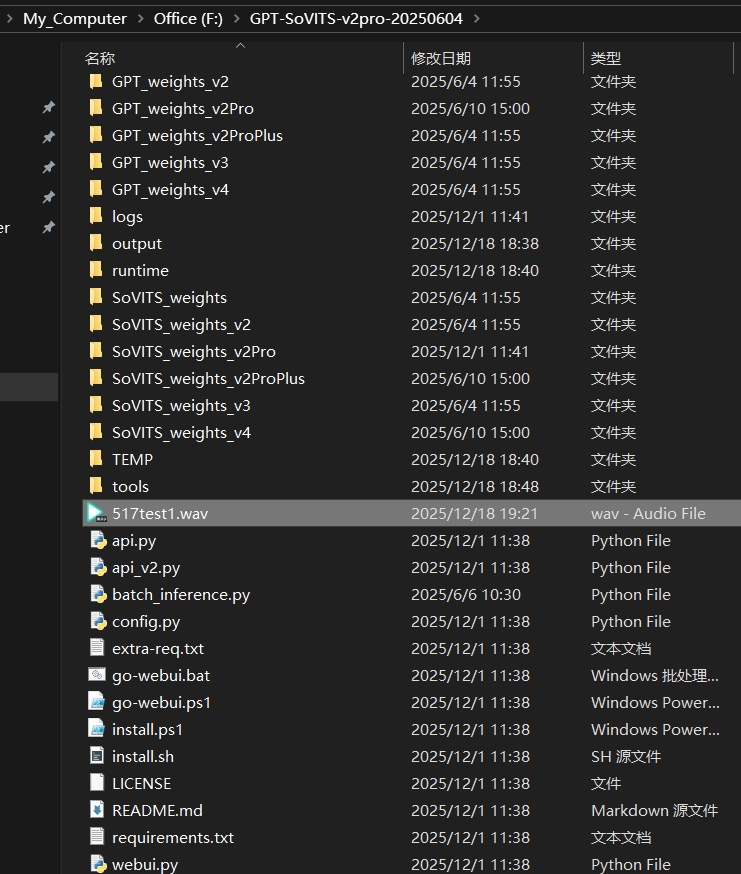Click the 517test1.wav audio file icon
The image size is (741, 874).
[x=96, y=513]
